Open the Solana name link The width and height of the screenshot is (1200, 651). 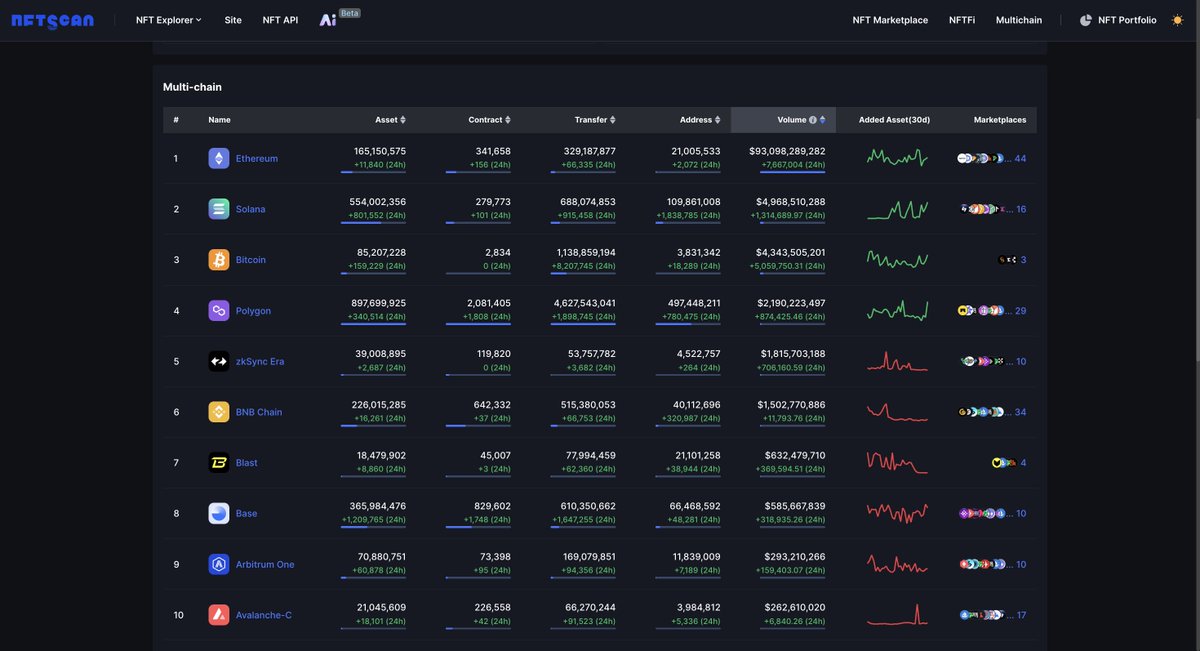pos(251,209)
